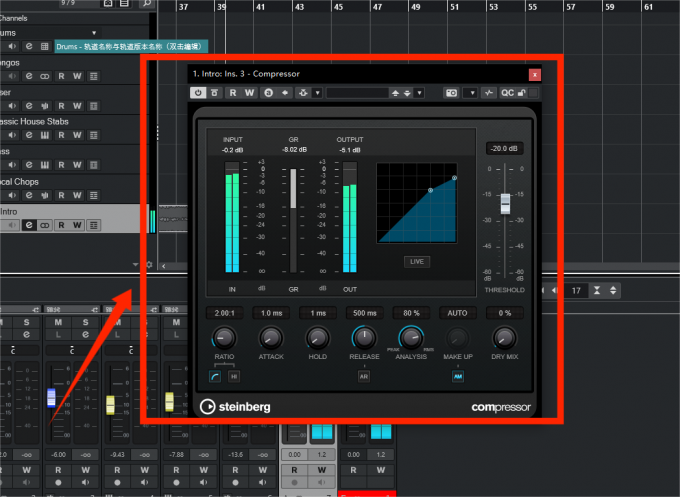Toggle the AM auto make-up button

pos(458,376)
